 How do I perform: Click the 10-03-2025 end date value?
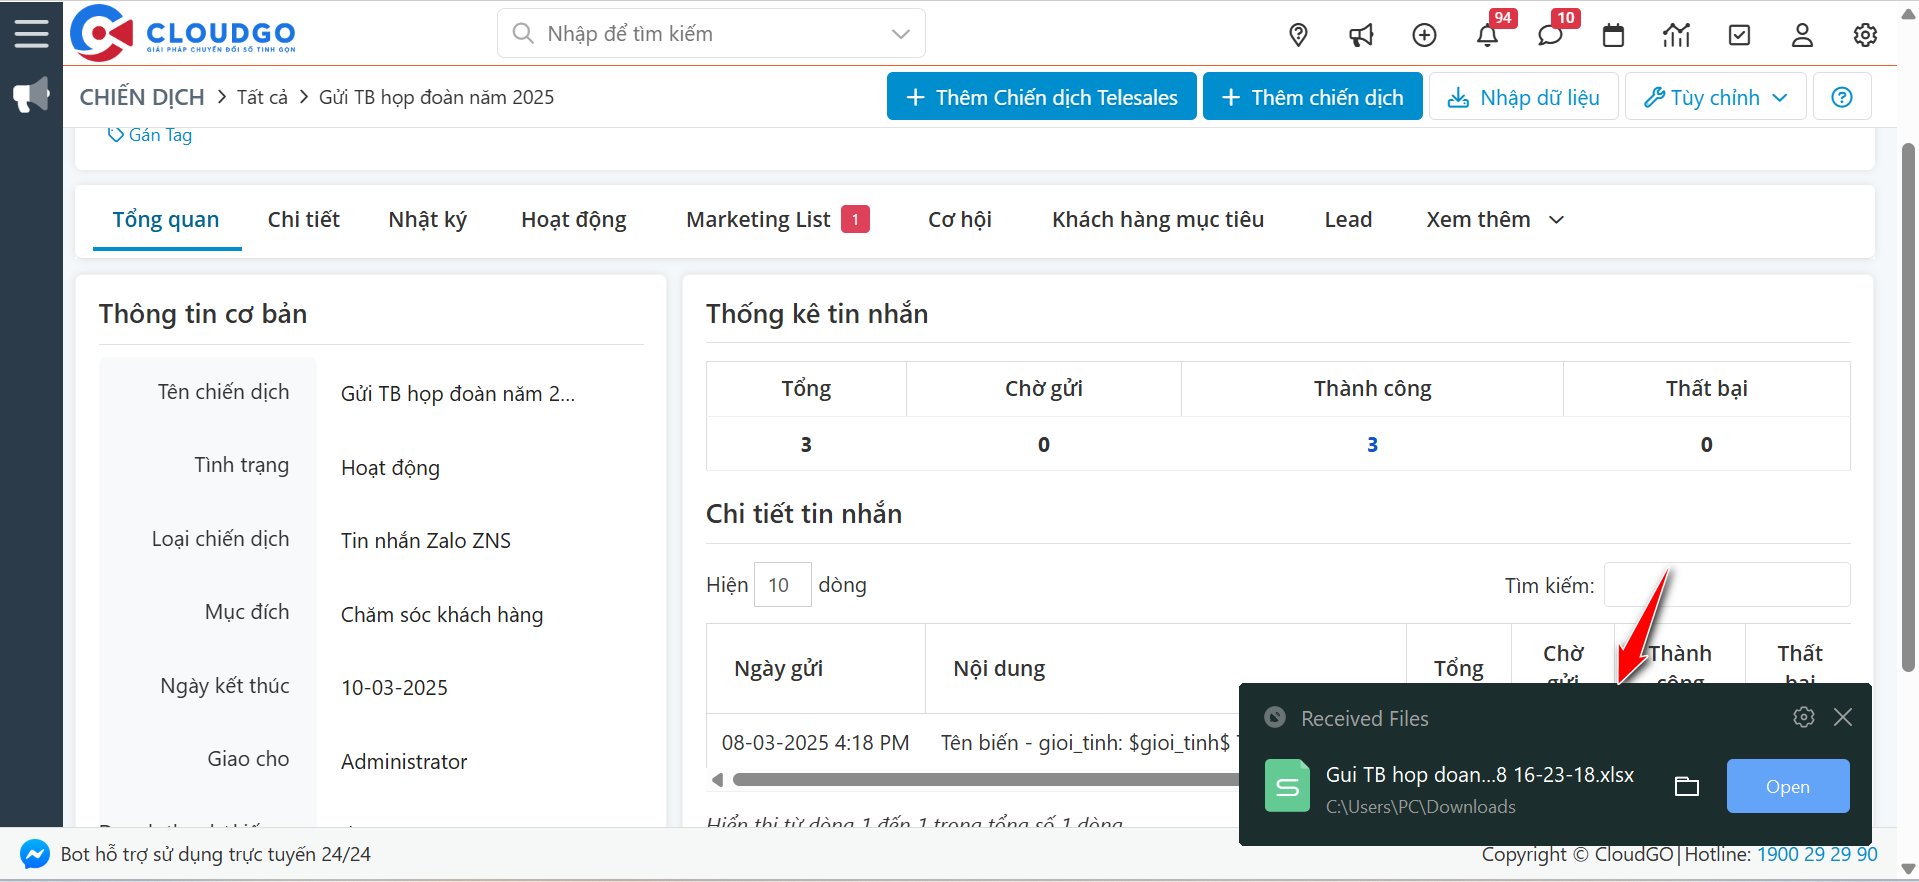pos(394,688)
